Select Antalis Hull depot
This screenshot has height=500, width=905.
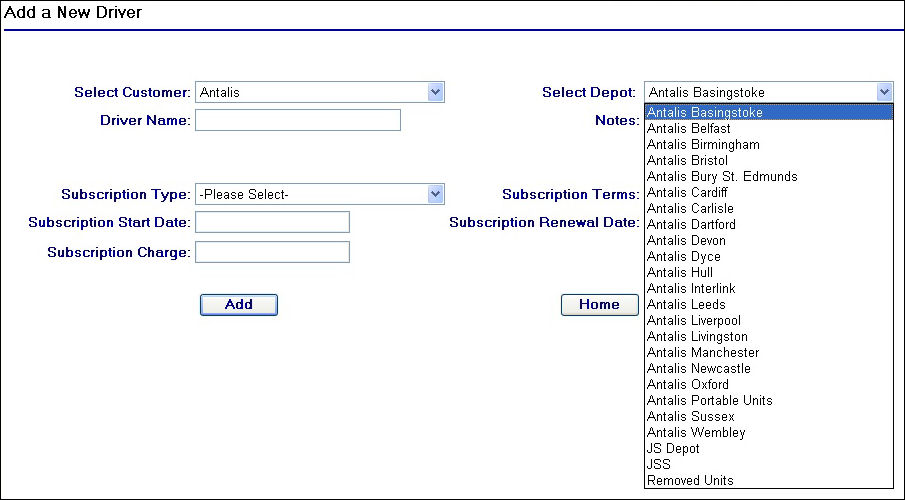coord(769,272)
